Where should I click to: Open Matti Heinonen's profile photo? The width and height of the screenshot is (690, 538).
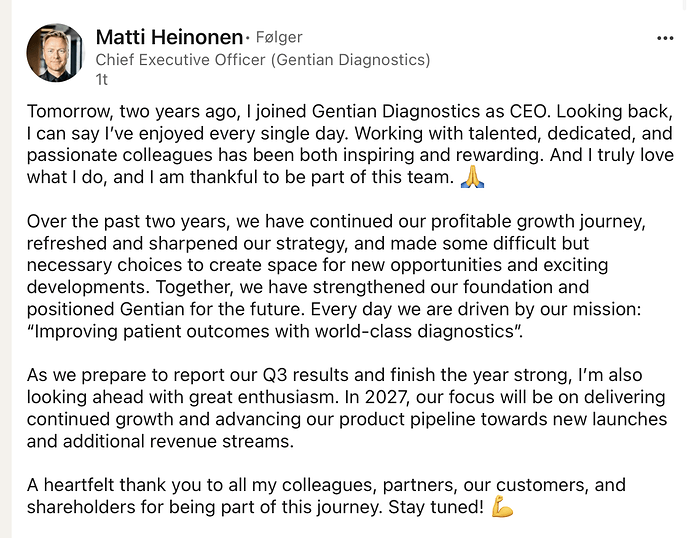pos(55,53)
